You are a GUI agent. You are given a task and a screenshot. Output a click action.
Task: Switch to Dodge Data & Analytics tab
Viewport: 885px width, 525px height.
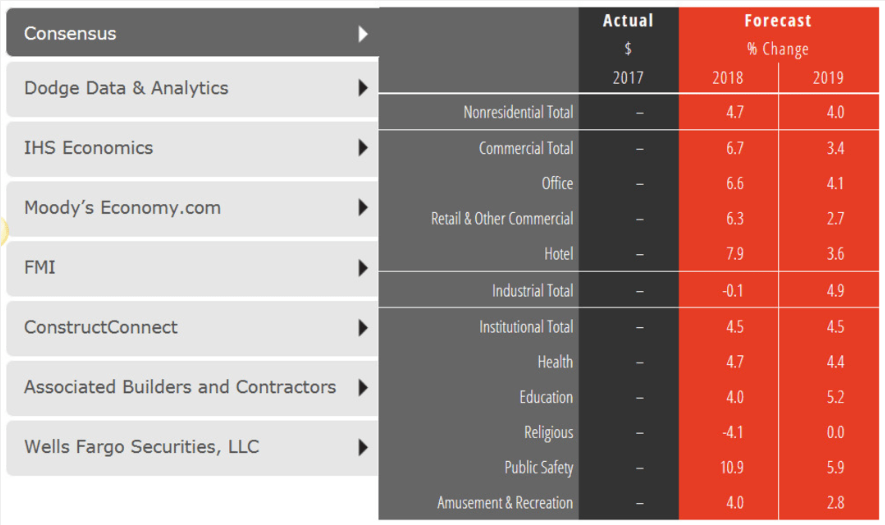click(126, 88)
